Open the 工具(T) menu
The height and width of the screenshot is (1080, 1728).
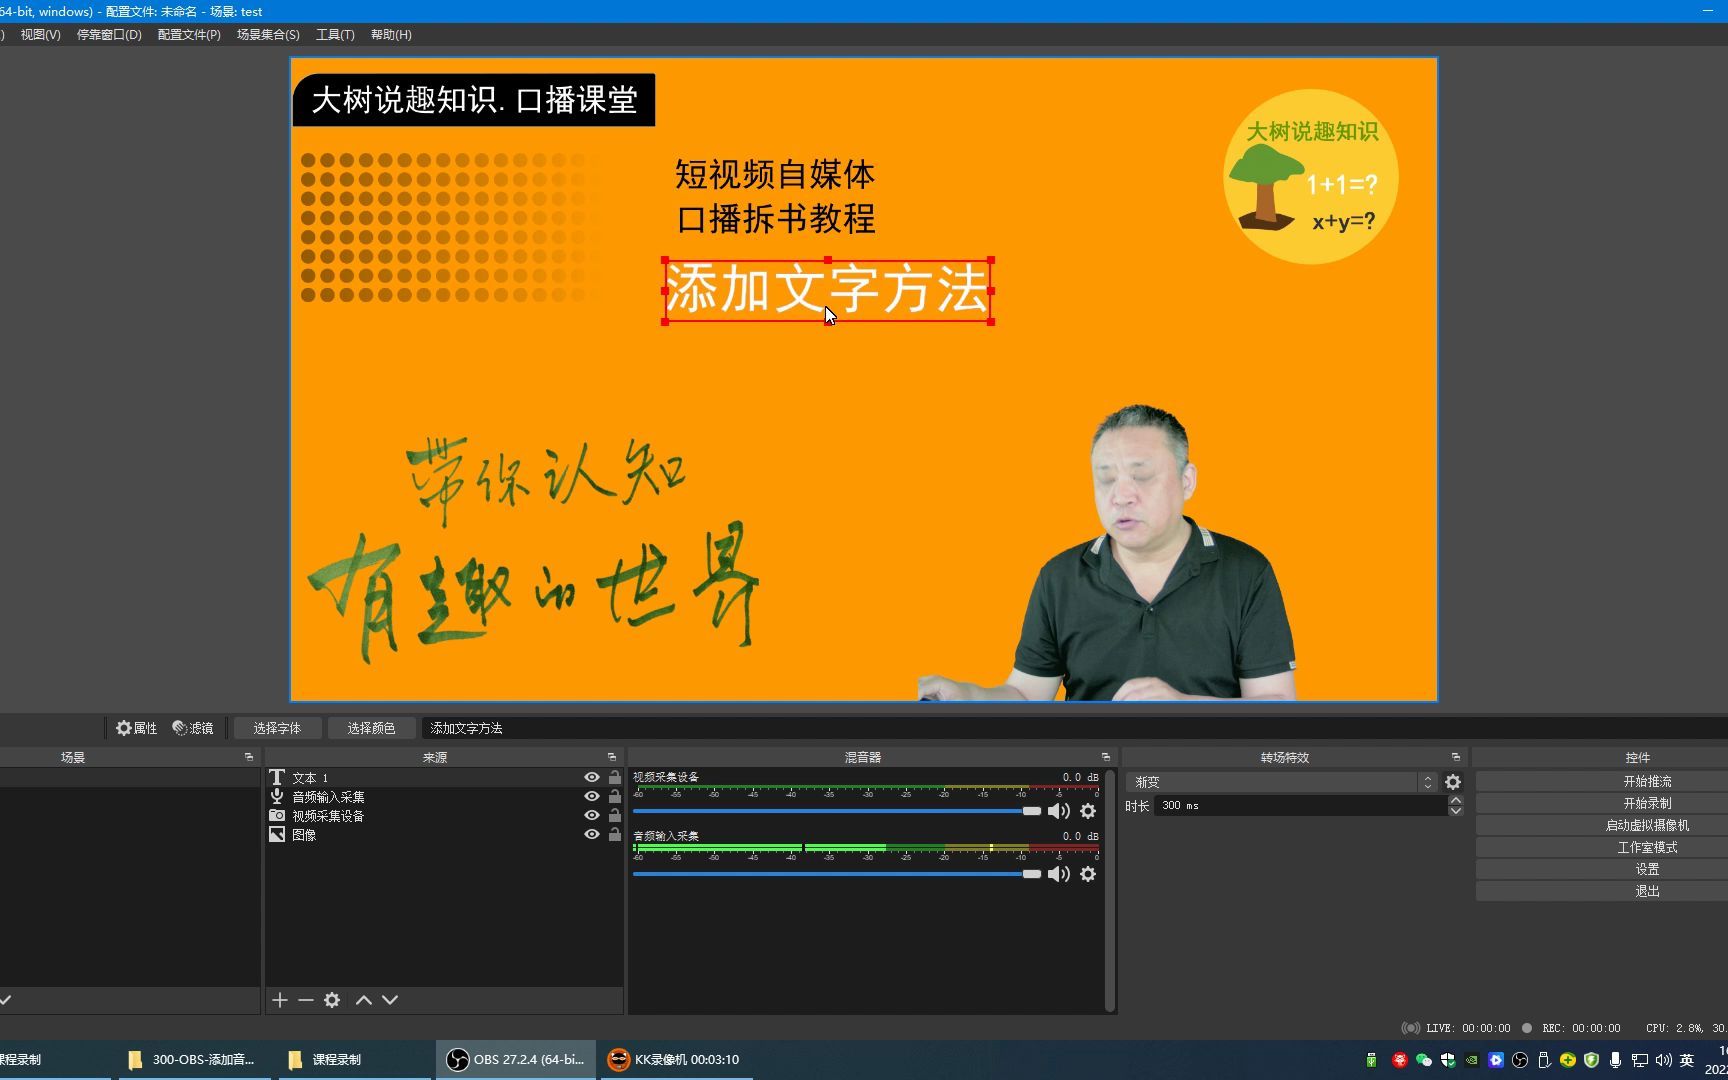click(x=335, y=34)
